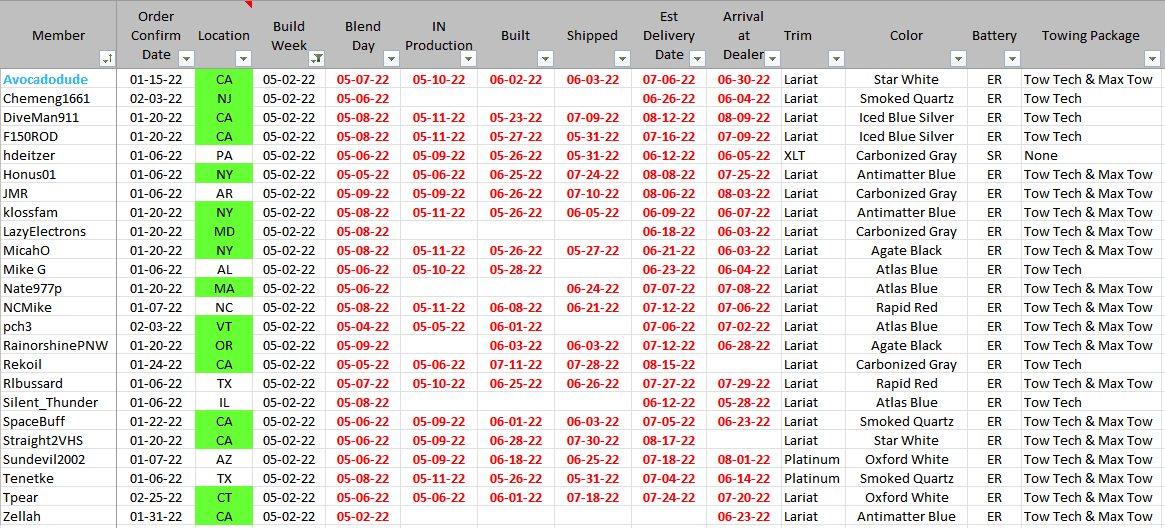
Task: Select the green CA cell in Avocadodude's row
Action: 224,79
